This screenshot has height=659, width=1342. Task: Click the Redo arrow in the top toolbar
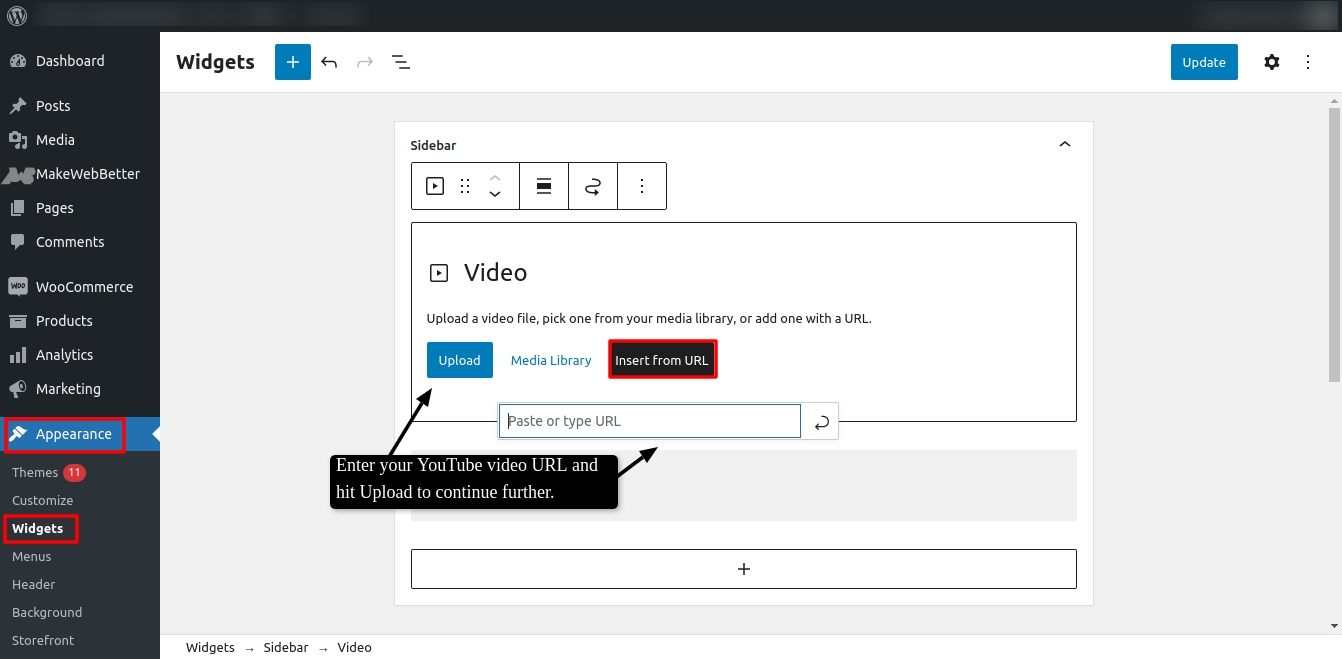(365, 61)
